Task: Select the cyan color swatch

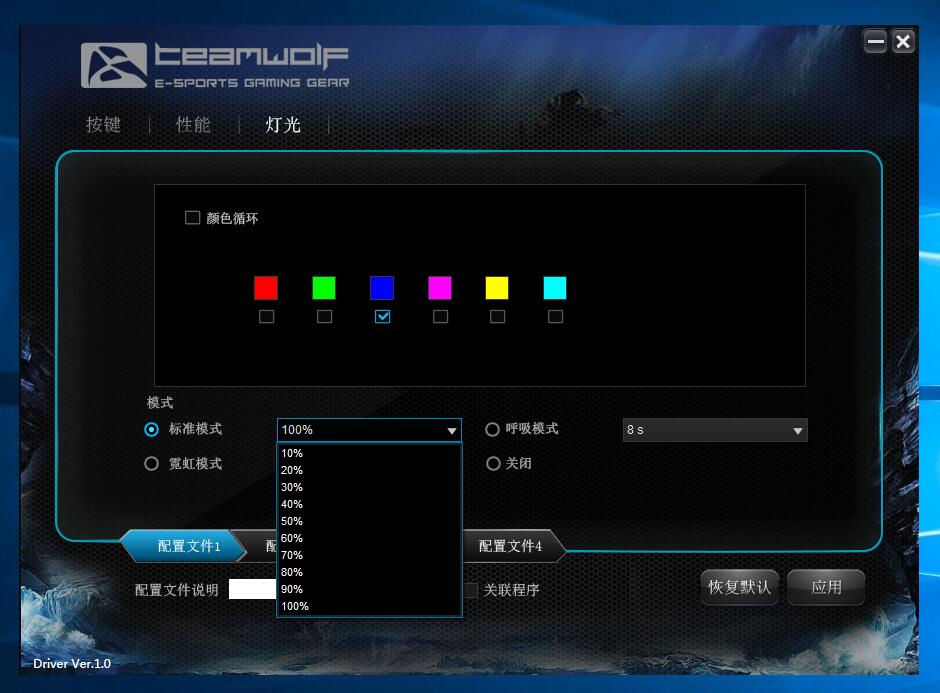Action: point(556,287)
